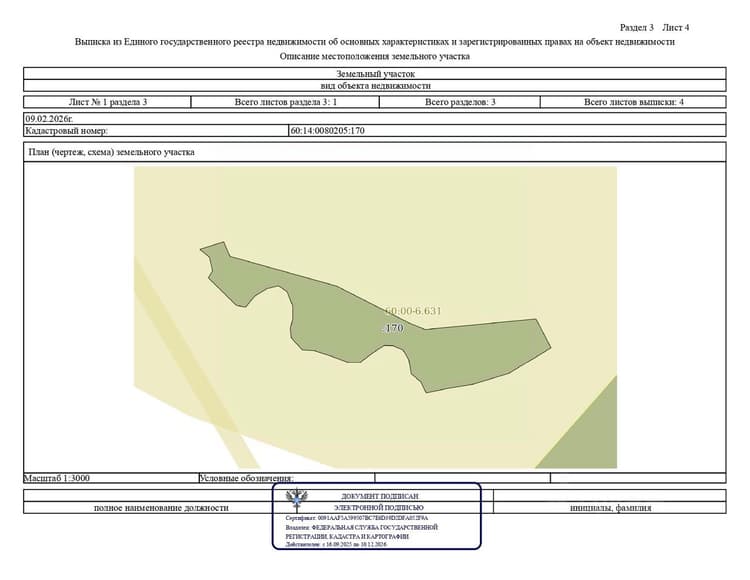Click the parcel label 170 on the map

pos(394,328)
